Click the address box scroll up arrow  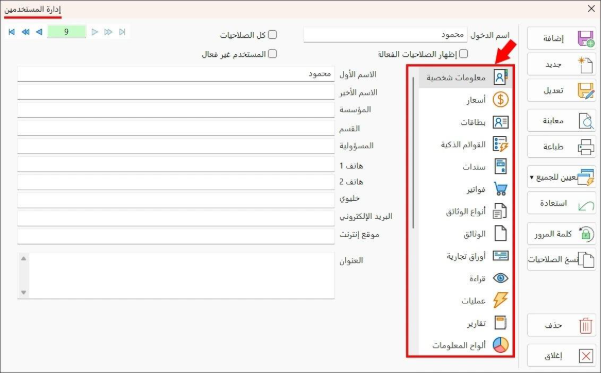pos(23,258)
